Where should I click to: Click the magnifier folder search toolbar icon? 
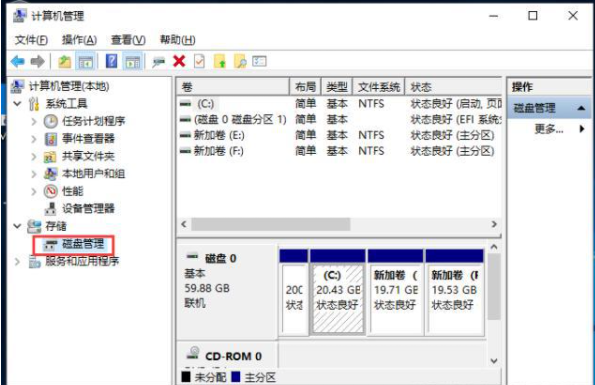pos(240,61)
